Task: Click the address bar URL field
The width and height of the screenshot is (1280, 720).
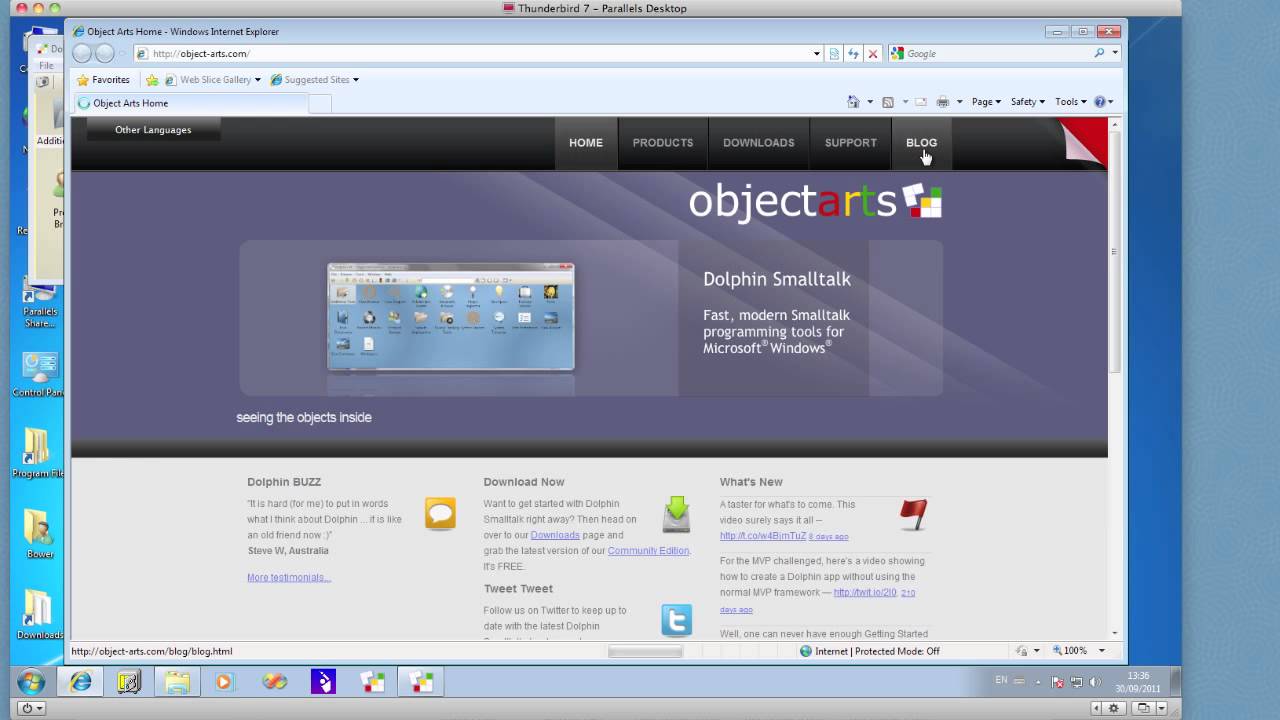Action: point(478,54)
